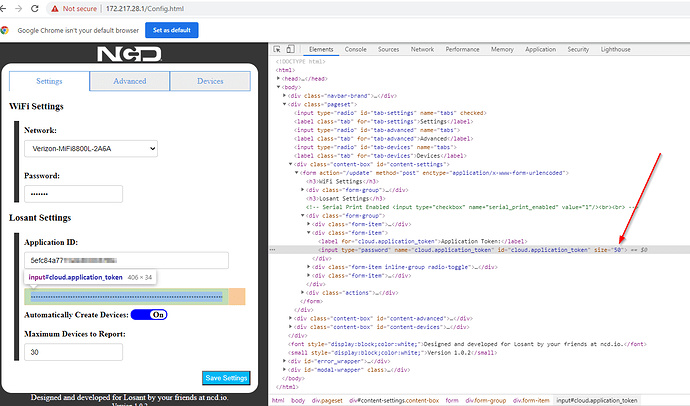Open the Network DevTools tab
The width and height of the screenshot is (690, 406).
[422, 49]
